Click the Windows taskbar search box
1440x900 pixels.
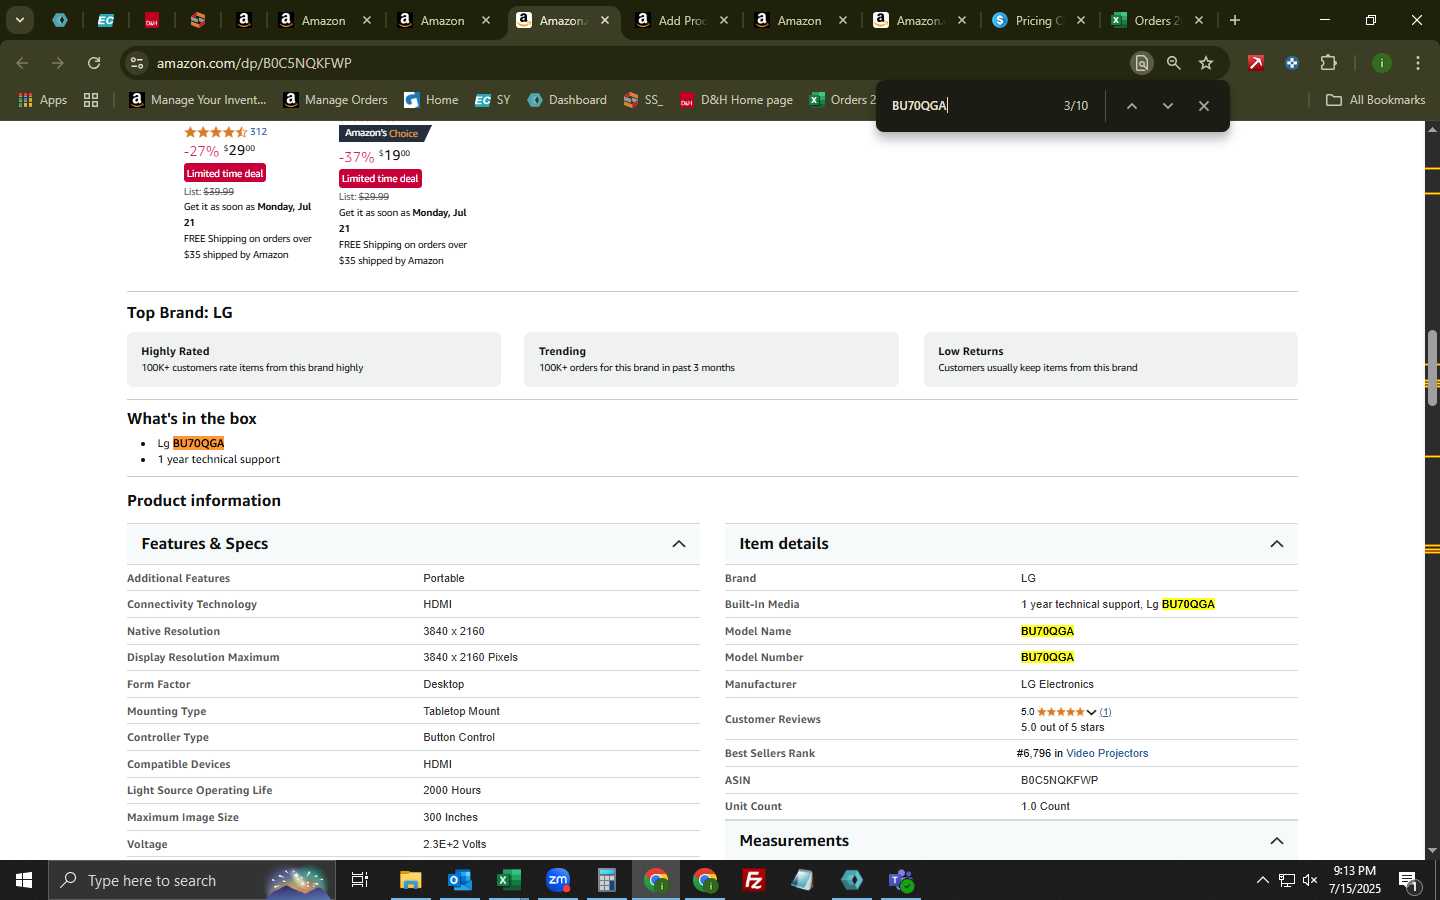(x=192, y=880)
